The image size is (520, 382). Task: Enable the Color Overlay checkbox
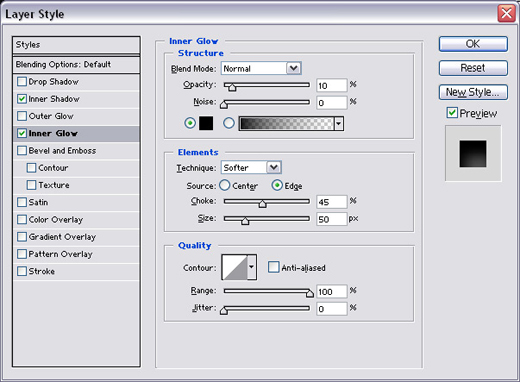click(x=22, y=220)
